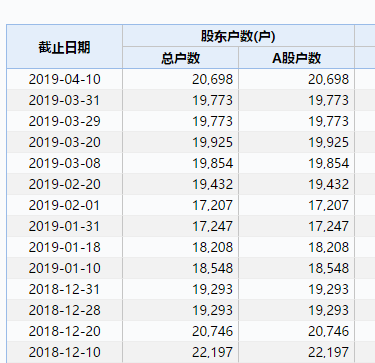Screen dimensions: 375x363
Task: Click A股户数 value 19,854 for 2019-03-08
Action: [329, 163]
